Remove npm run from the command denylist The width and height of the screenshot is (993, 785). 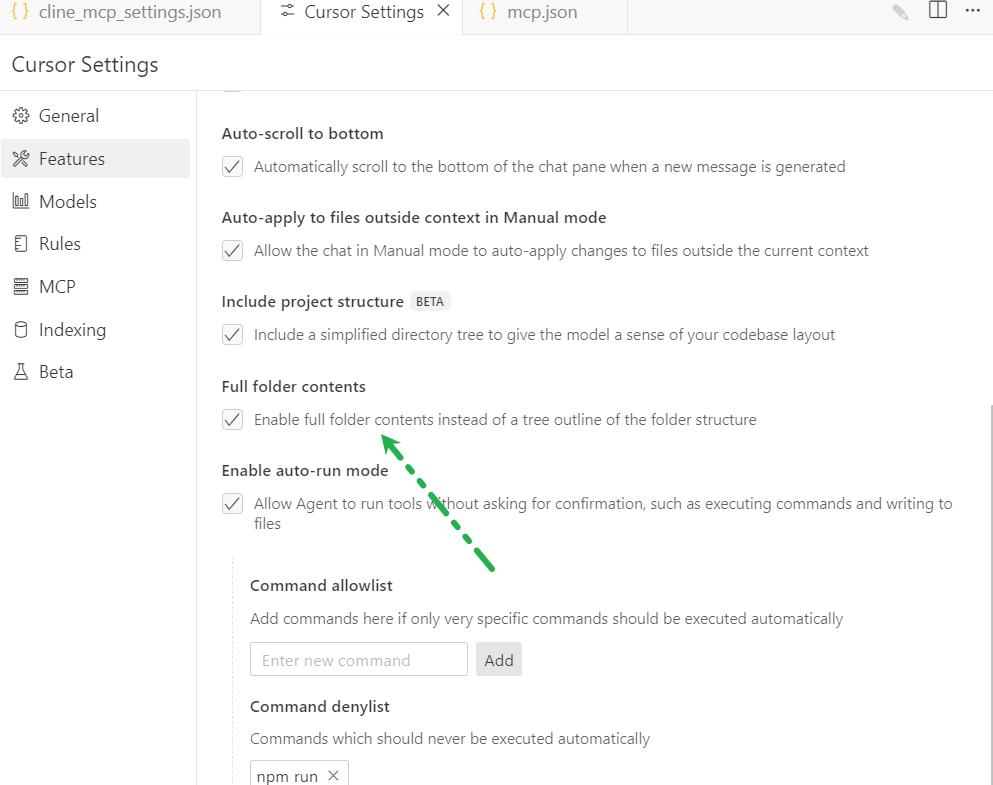pos(334,776)
